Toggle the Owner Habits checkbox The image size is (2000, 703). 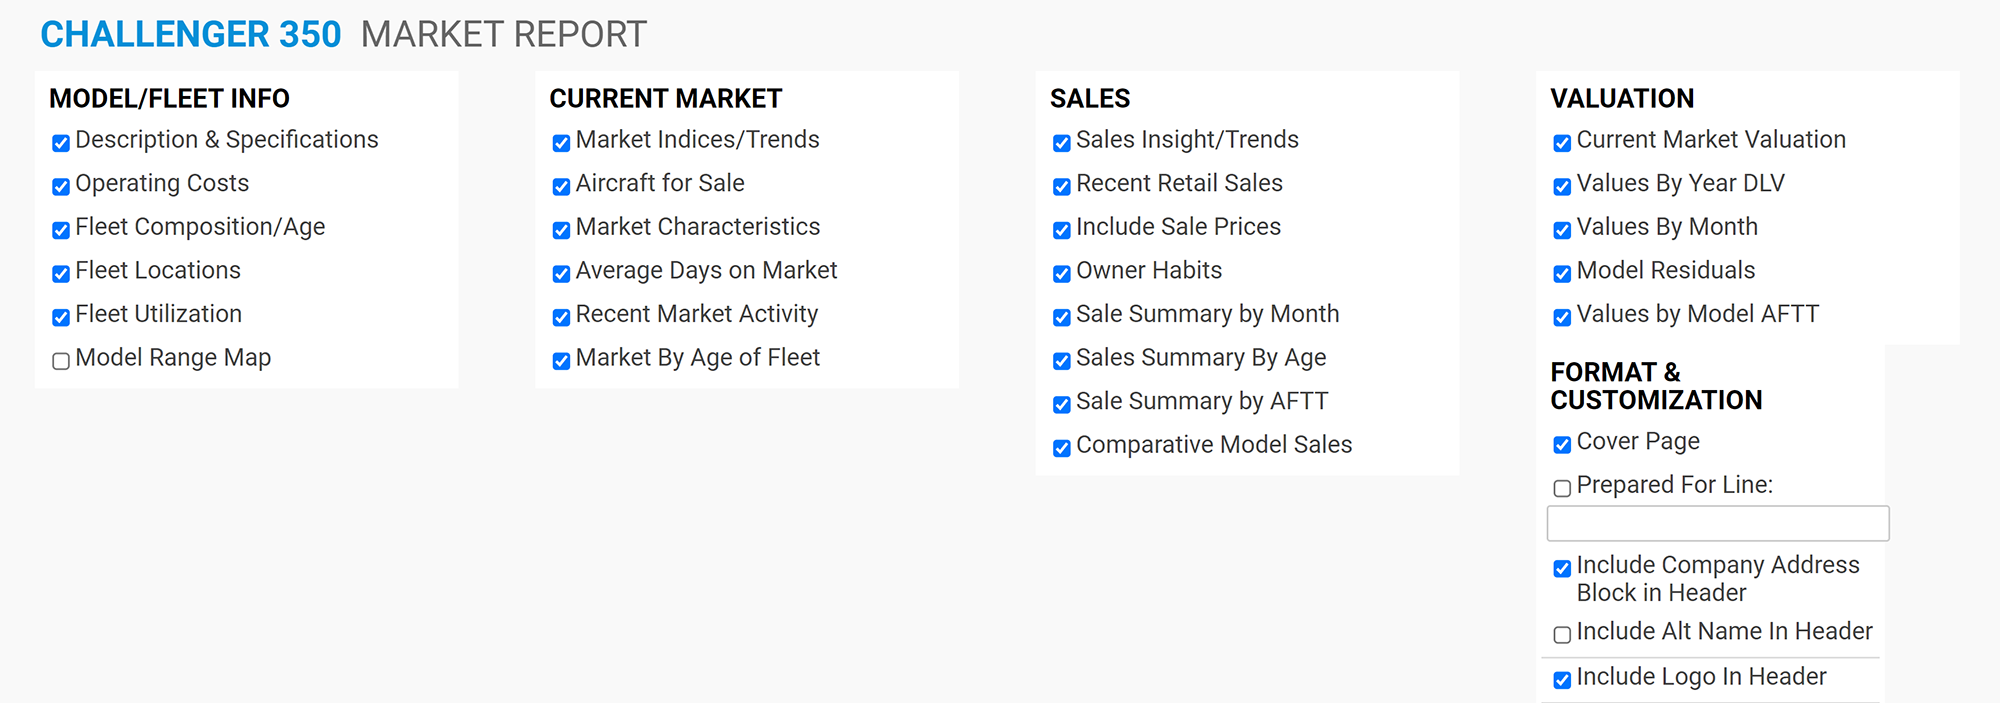pos(1062,274)
